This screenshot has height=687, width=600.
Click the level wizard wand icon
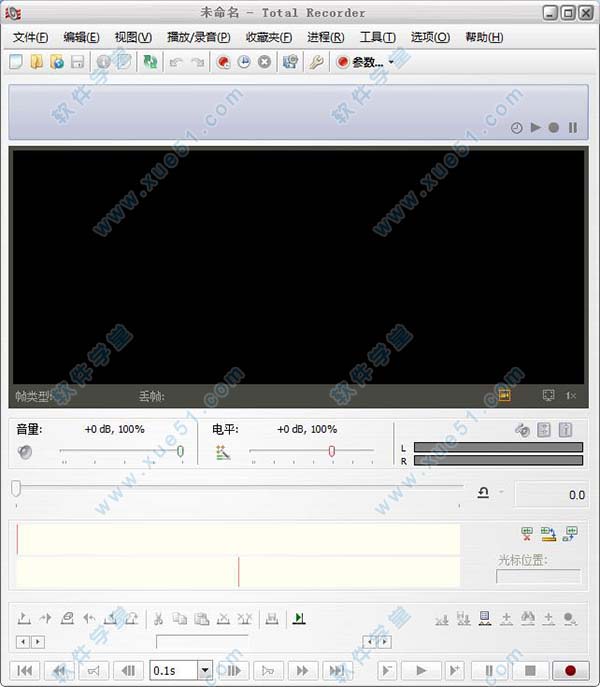[223, 452]
